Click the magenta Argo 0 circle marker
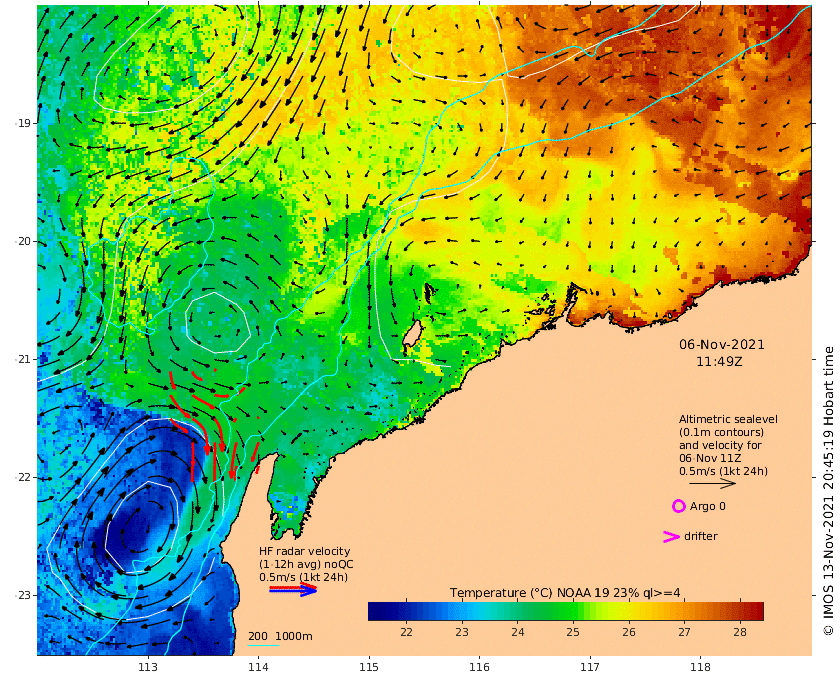840x680 pixels. 678,506
